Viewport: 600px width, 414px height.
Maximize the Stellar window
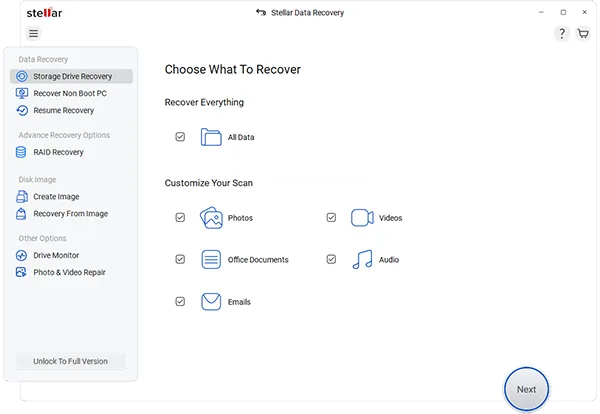click(563, 12)
